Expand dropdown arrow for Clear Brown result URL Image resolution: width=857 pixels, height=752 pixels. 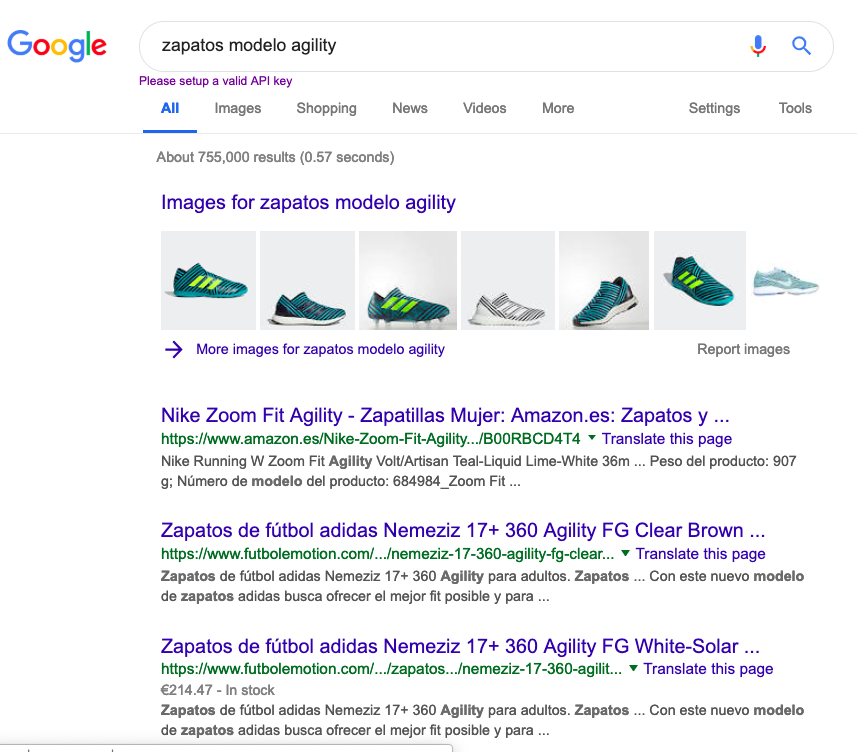tap(625, 553)
